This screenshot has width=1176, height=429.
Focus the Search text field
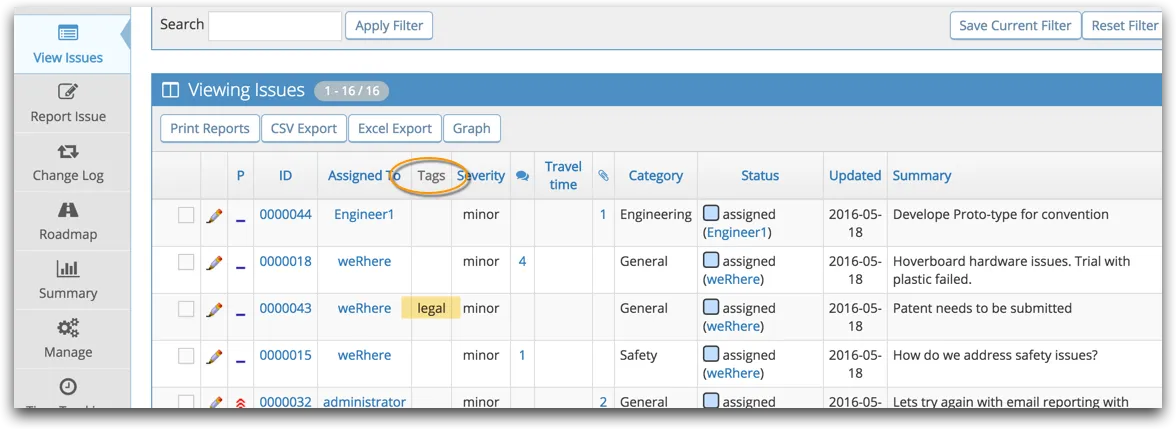pyautogui.click(x=274, y=26)
